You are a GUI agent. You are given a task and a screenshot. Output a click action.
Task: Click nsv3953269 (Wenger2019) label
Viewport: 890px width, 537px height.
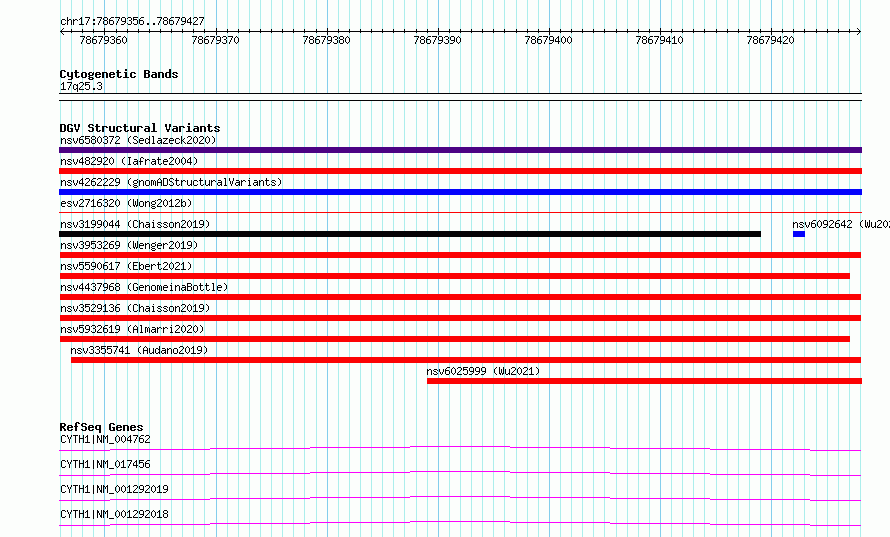pyautogui.click(x=129, y=245)
